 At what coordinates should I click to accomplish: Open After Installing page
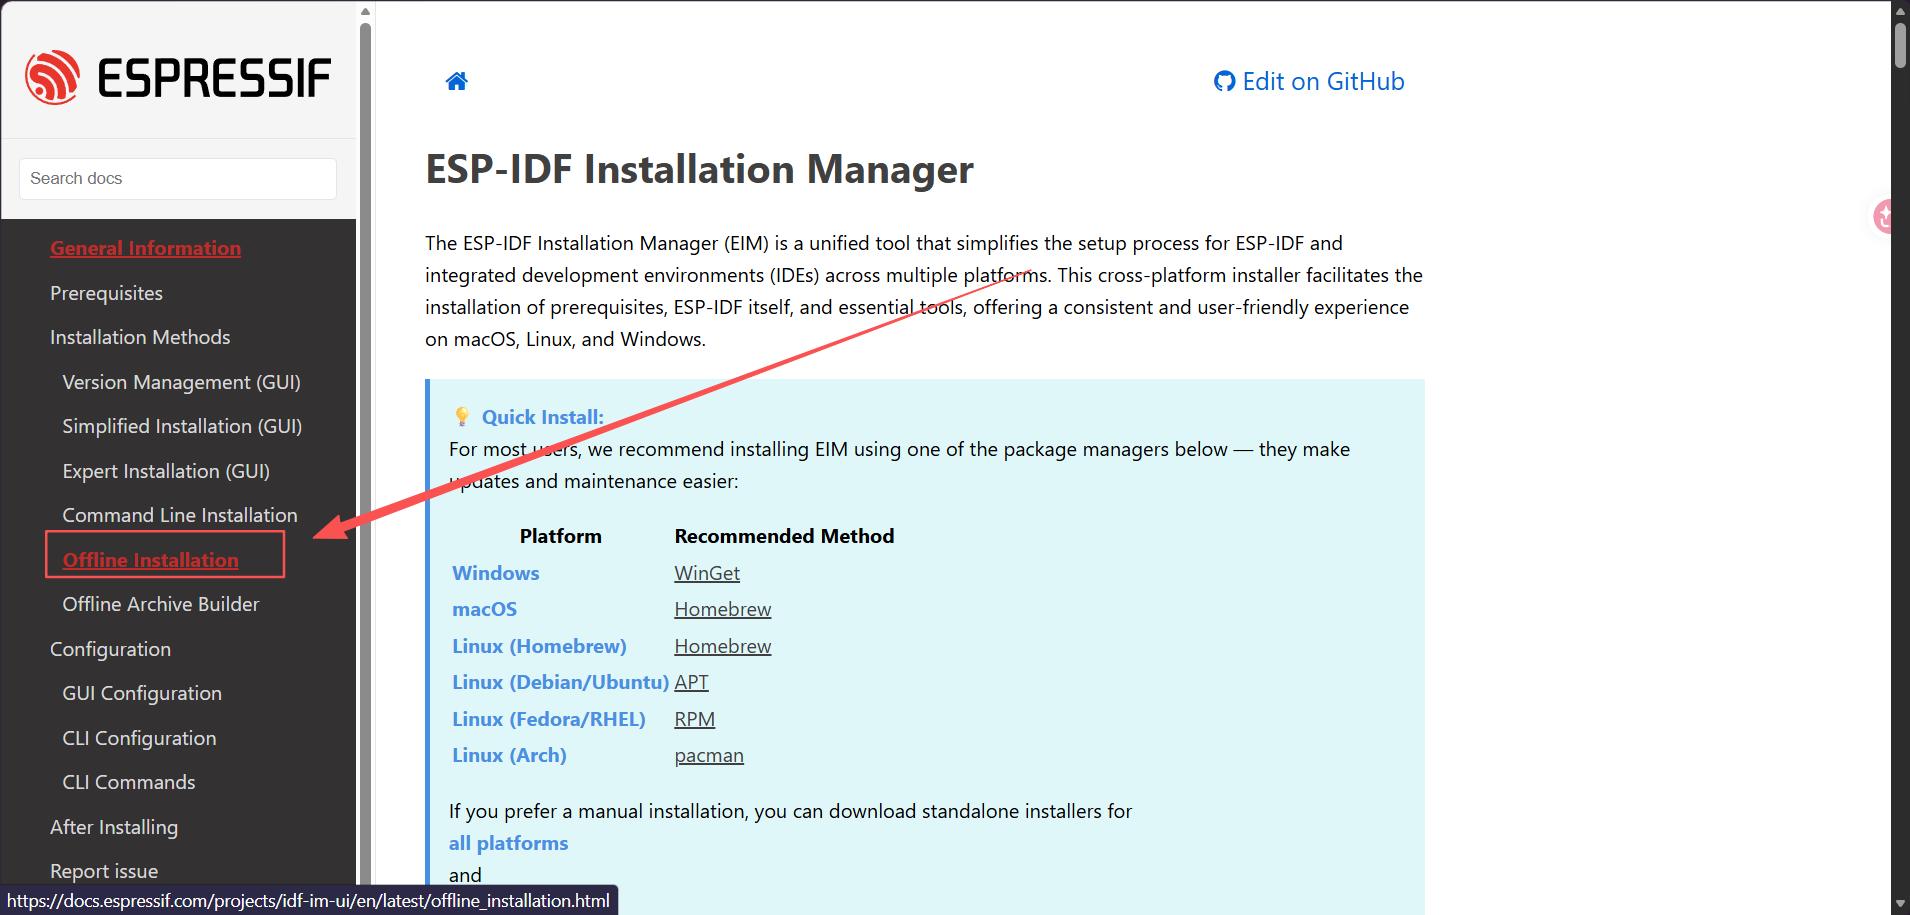[x=114, y=827]
